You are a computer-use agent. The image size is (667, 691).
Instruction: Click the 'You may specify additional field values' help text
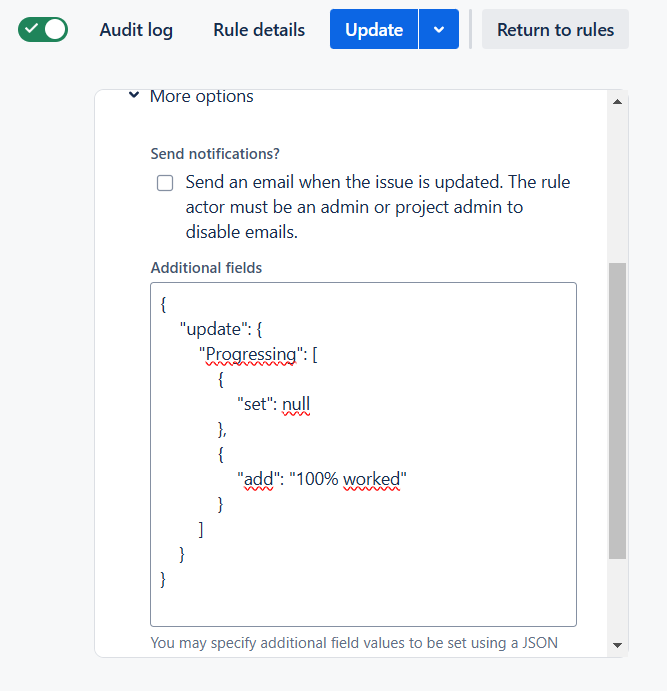point(354,643)
